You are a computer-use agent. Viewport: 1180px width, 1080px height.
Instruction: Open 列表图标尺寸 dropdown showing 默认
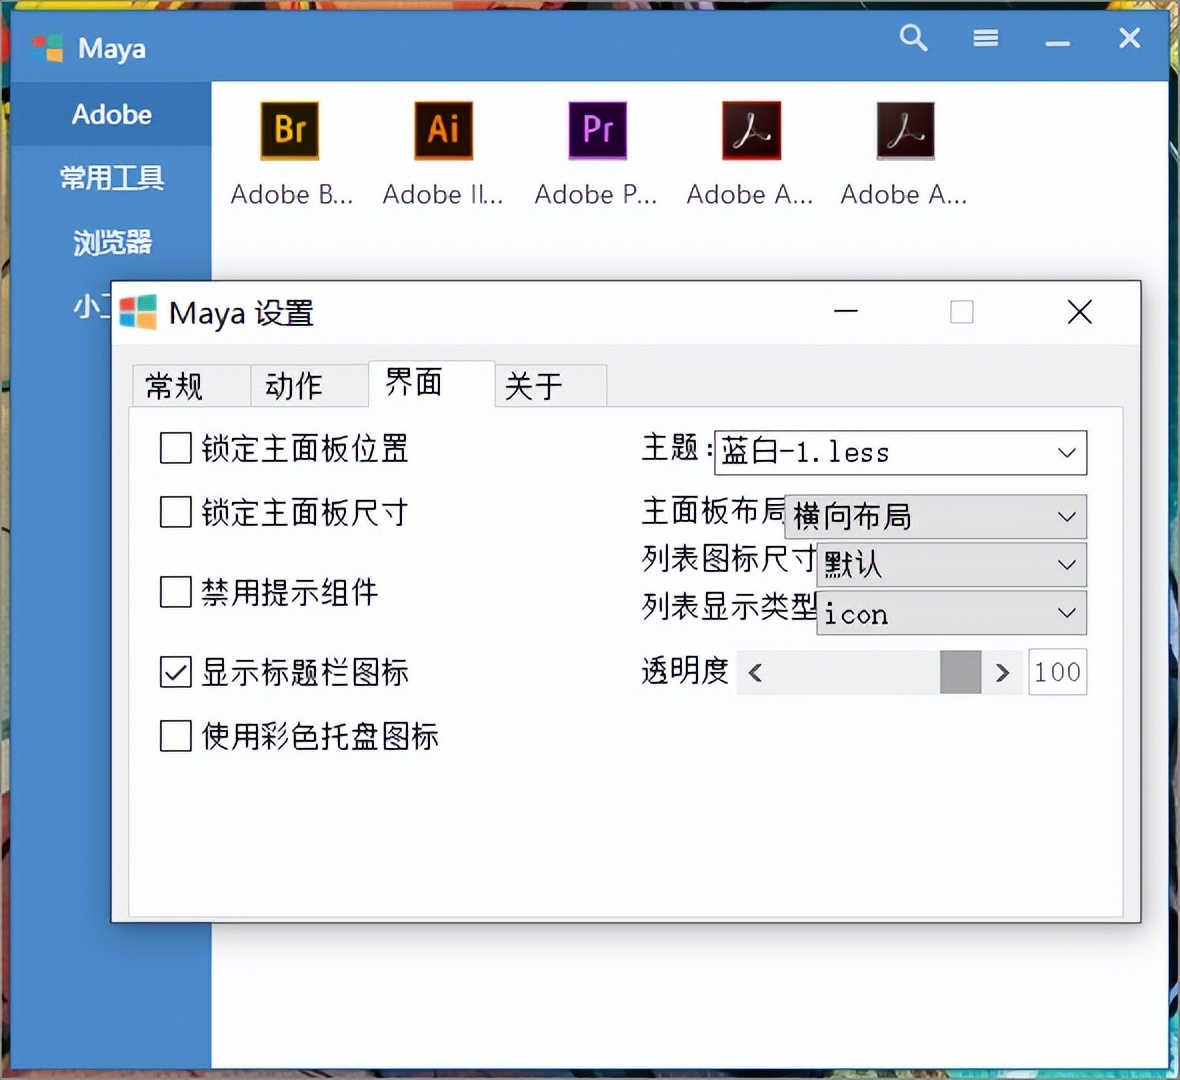click(x=951, y=564)
